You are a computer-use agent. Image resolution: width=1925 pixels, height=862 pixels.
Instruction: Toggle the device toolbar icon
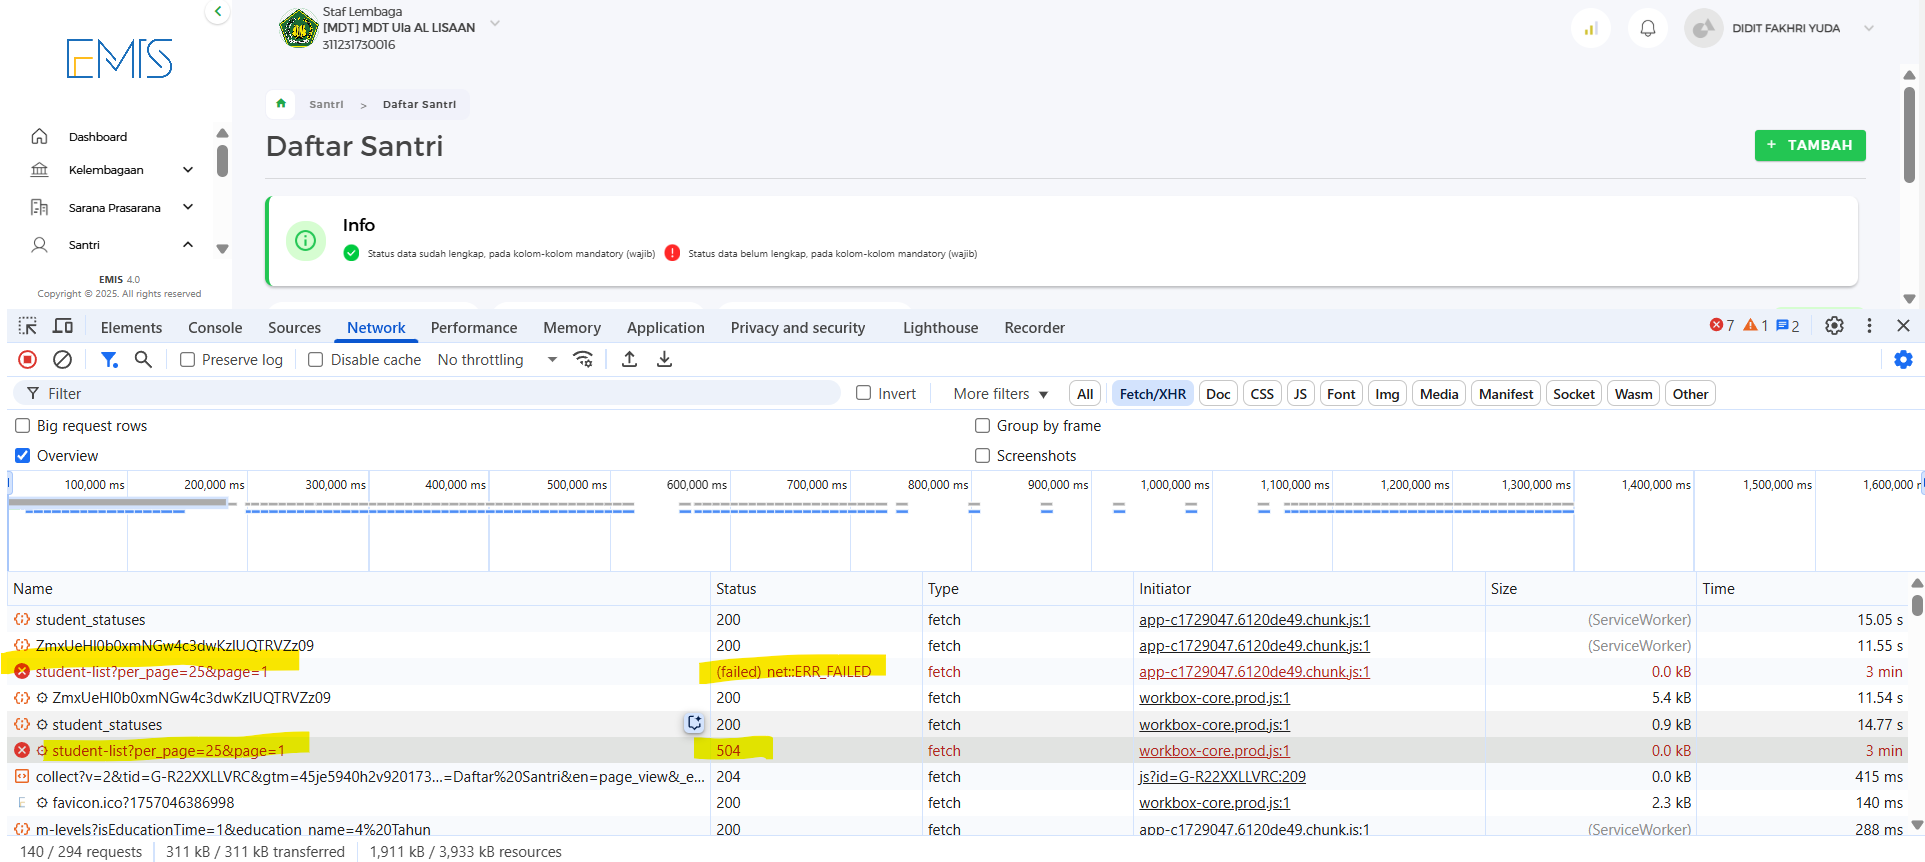63,327
